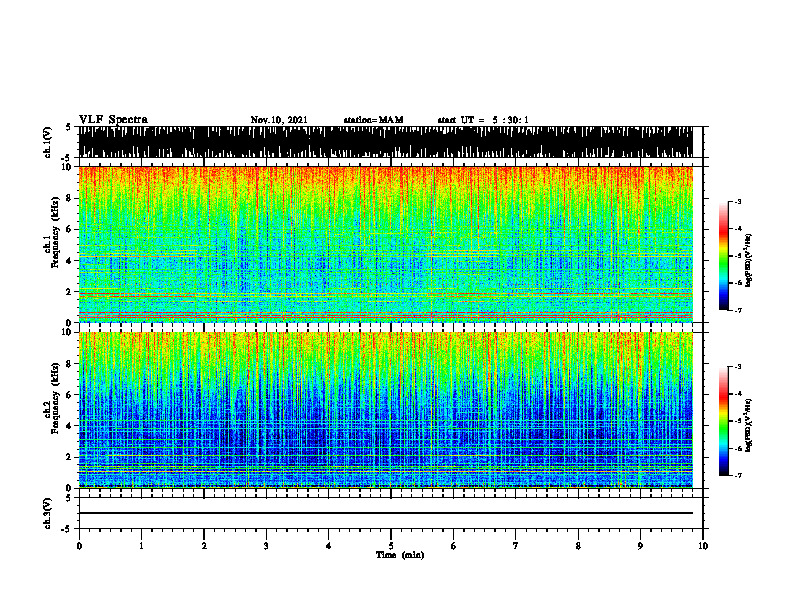
Task: Click the "start UT = 5:30:1" header text
Action: pyautogui.click(x=483, y=120)
